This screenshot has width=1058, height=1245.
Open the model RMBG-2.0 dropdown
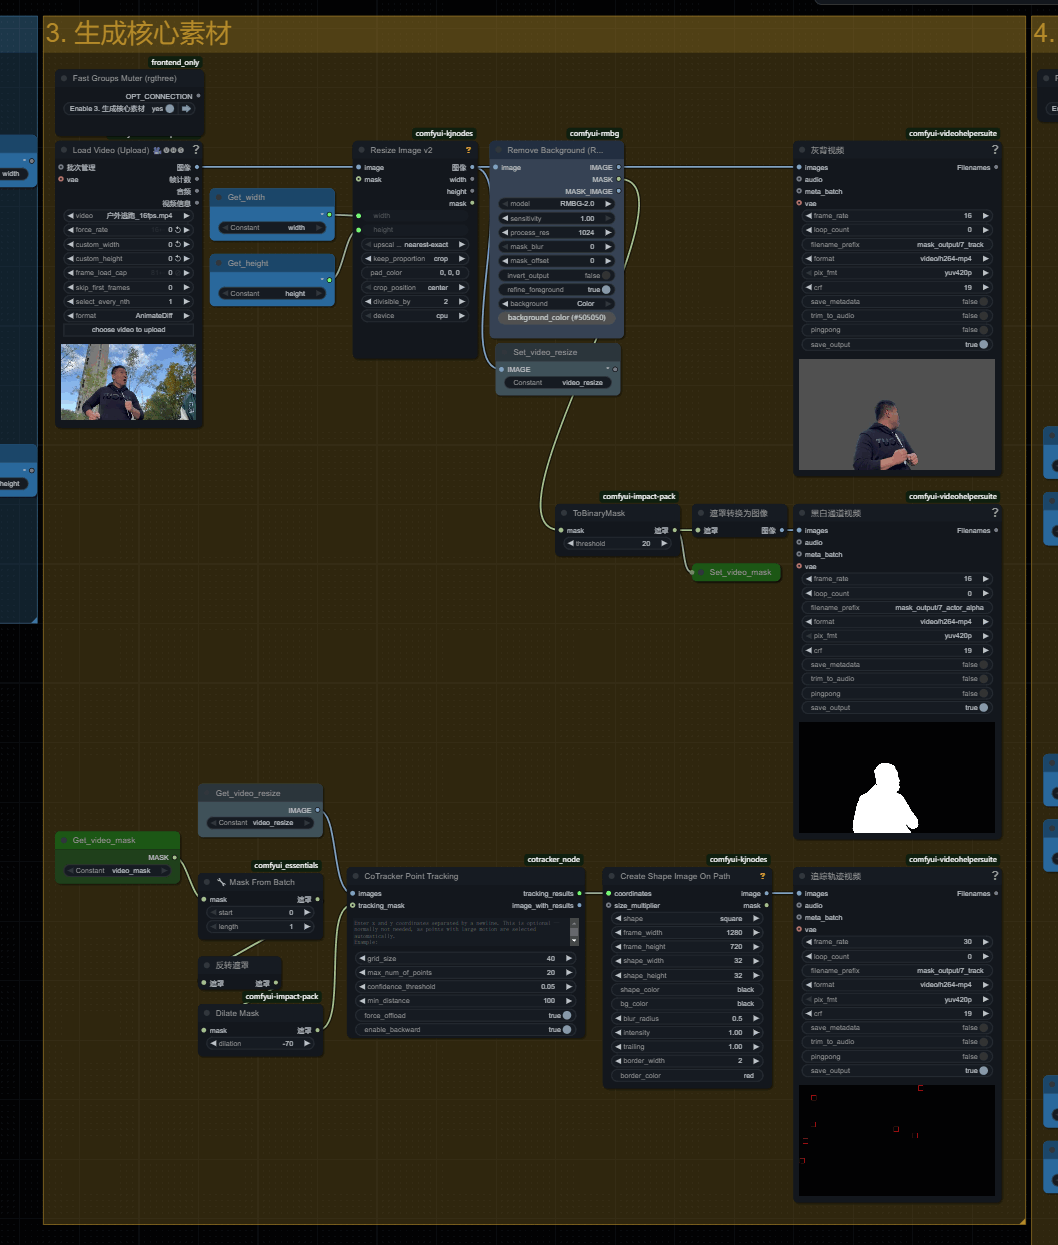[557, 204]
